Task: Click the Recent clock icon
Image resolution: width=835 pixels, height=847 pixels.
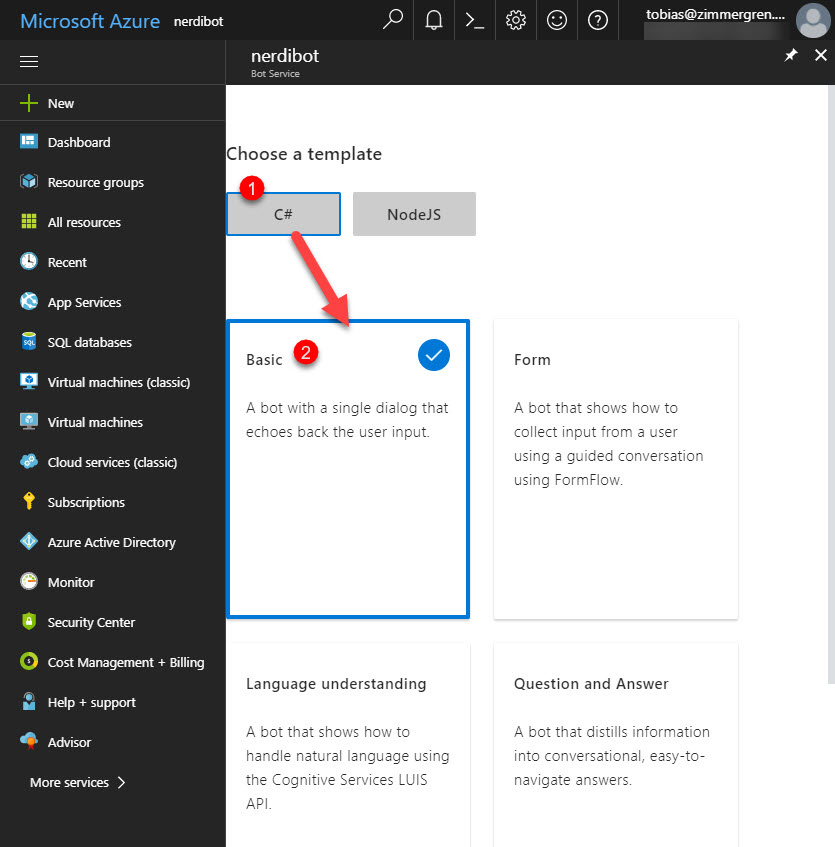Action: (x=29, y=261)
